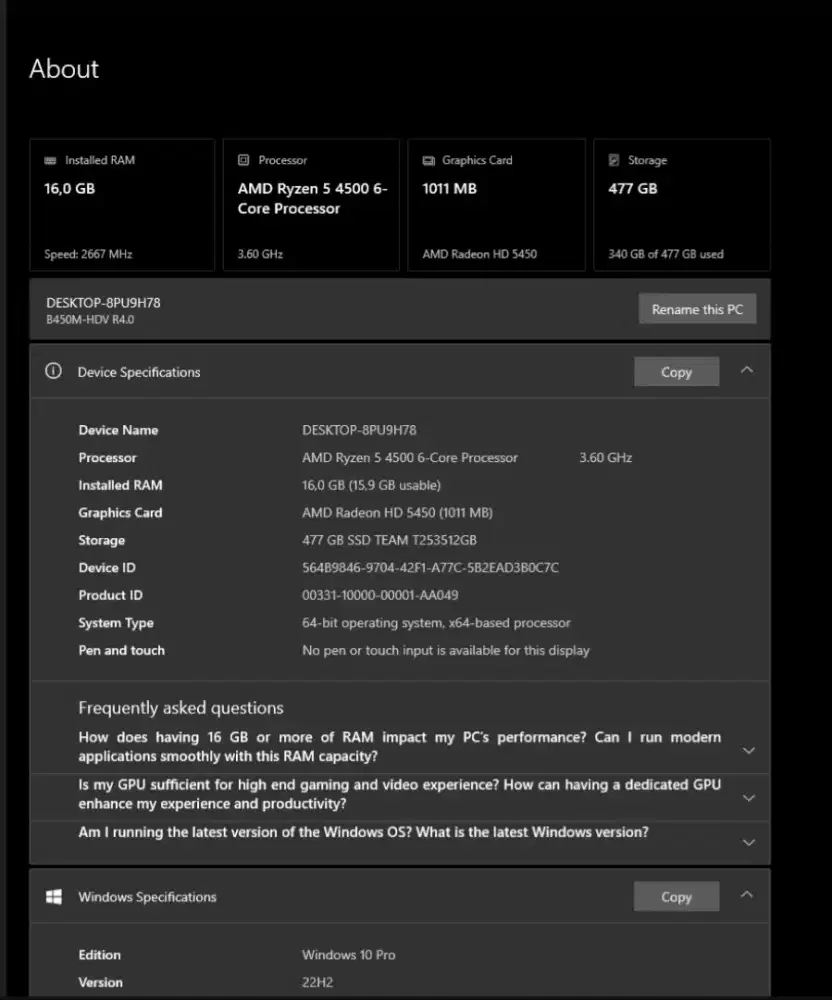The image size is (832, 1000).
Task: Select the Device ID value text
Action: 430,567
